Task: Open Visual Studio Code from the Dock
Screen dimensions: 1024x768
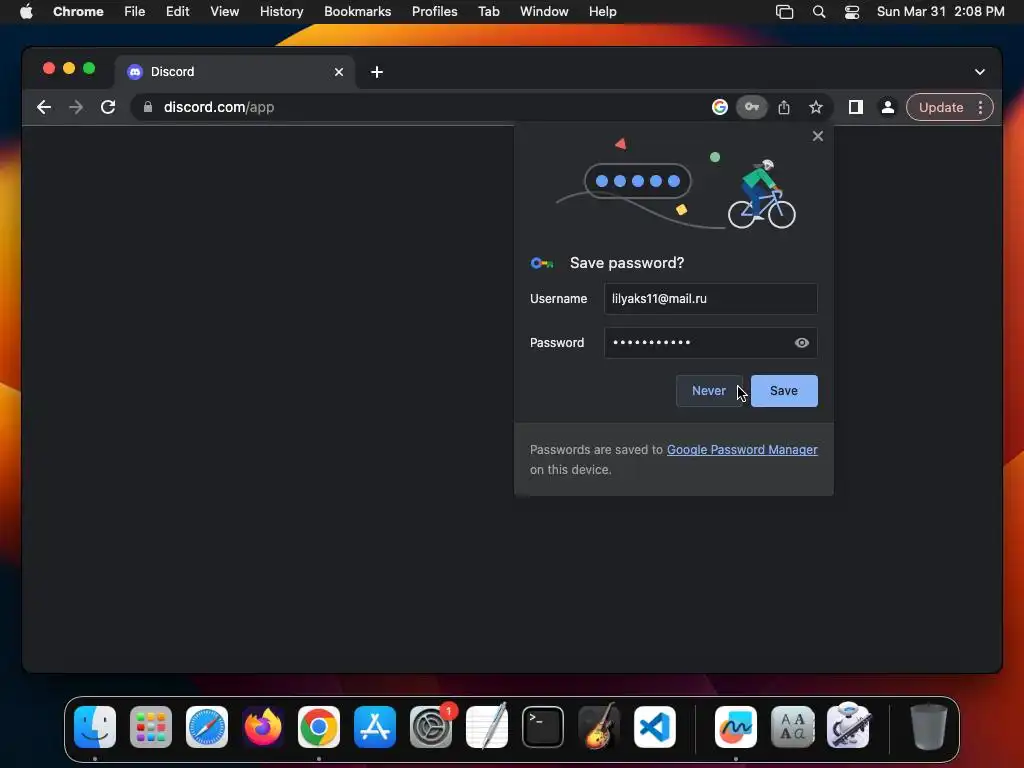Action: tap(655, 727)
